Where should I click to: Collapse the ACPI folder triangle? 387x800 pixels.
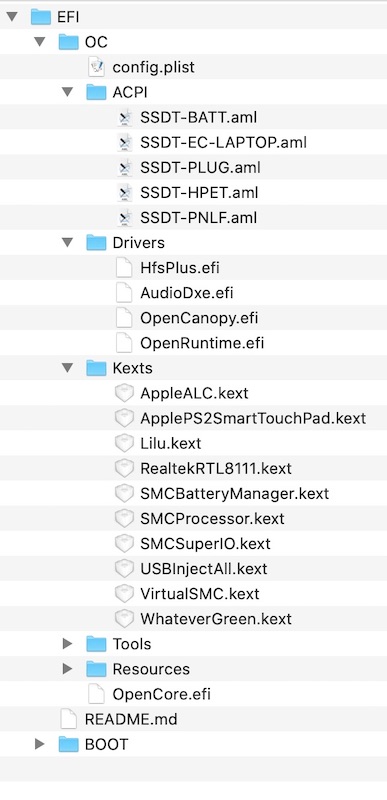tap(67, 92)
